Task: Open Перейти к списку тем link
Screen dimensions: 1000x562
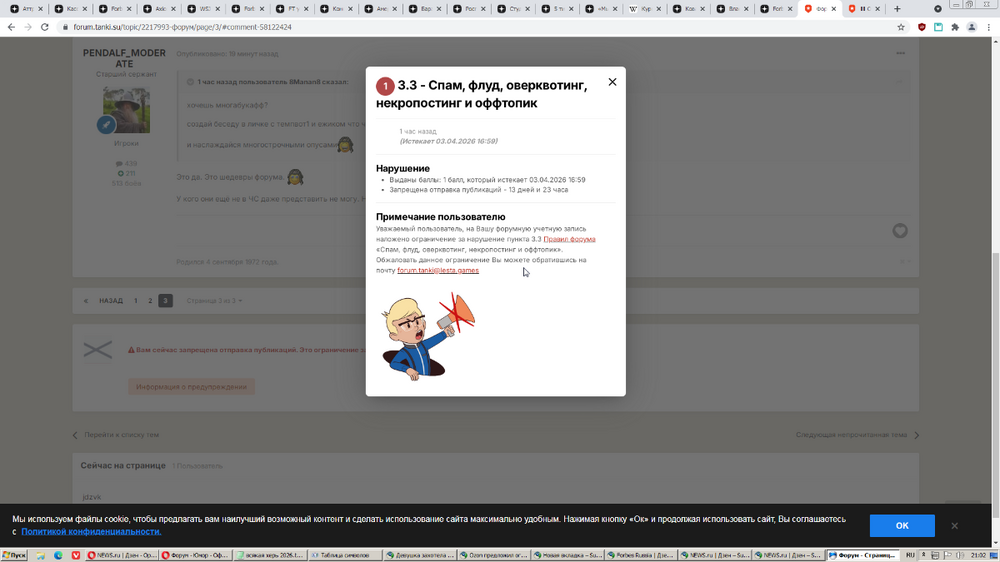Action: pyautogui.click(x=116, y=435)
